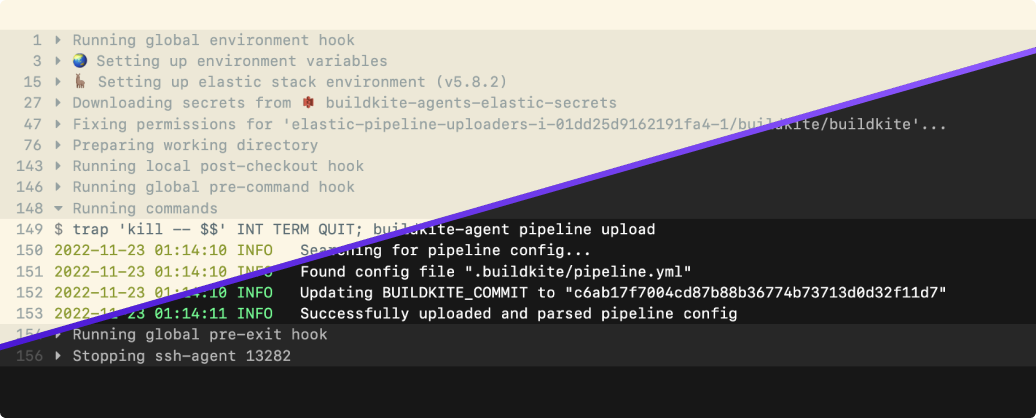Expand the "Setting up environment variables" group
The width and height of the screenshot is (1036, 418).
(x=58, y=61)
